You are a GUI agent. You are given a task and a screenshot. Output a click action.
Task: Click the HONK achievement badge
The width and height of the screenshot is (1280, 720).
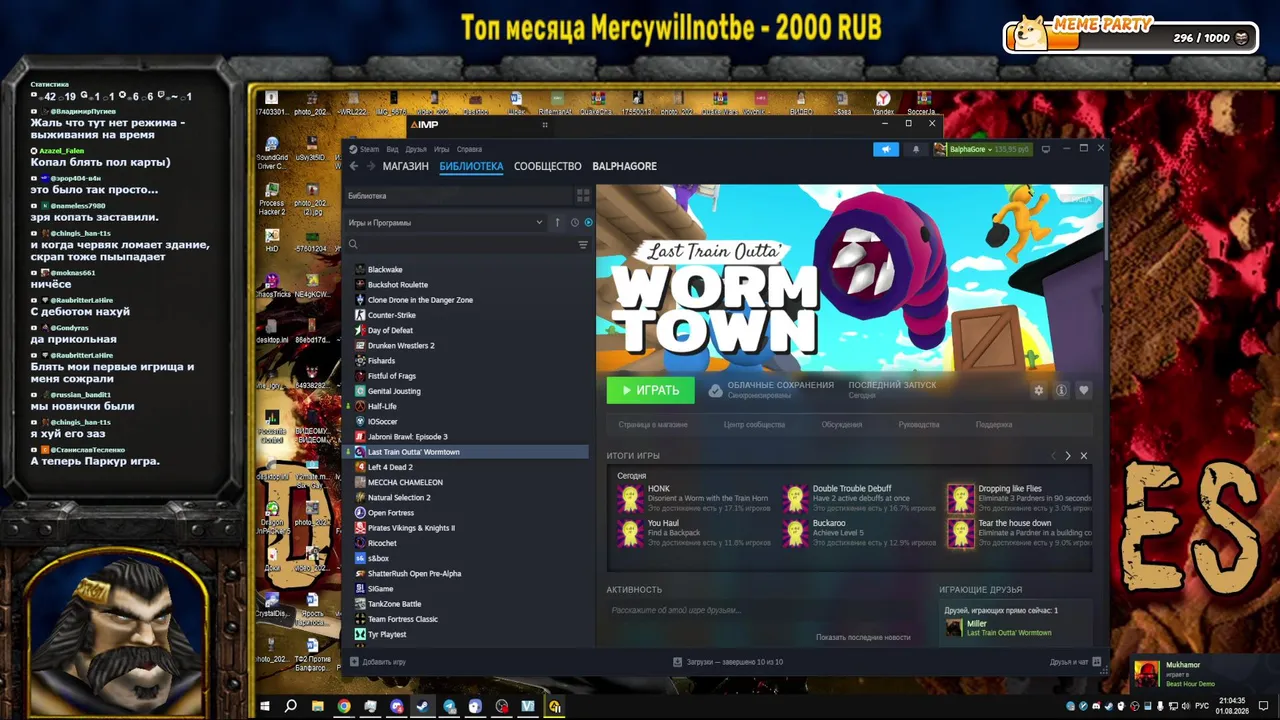pos(631,498)
